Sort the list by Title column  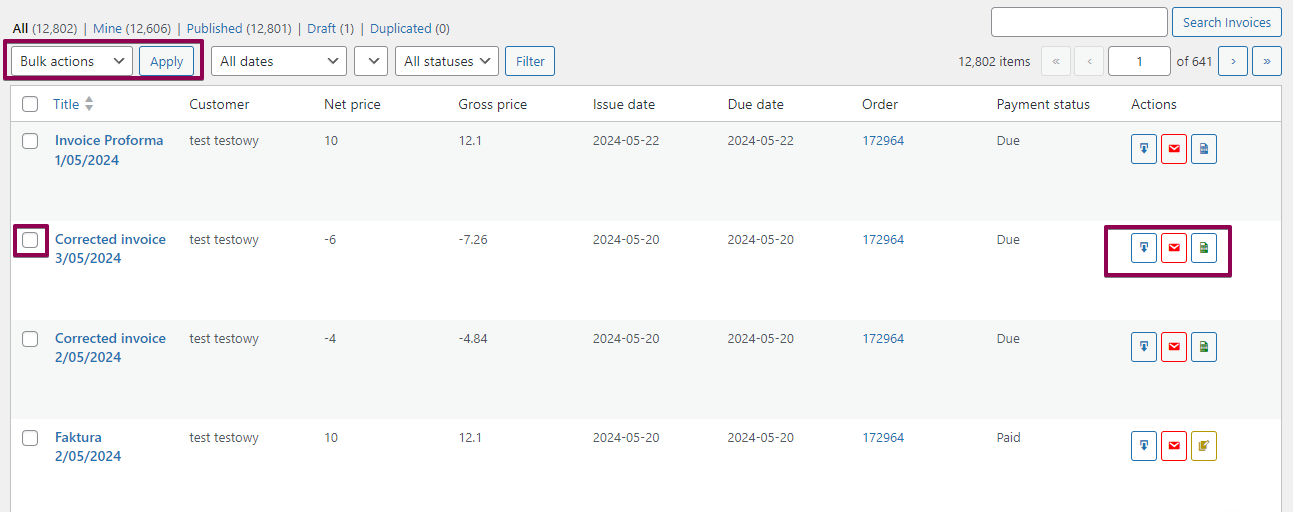click(x=66, y=104)
